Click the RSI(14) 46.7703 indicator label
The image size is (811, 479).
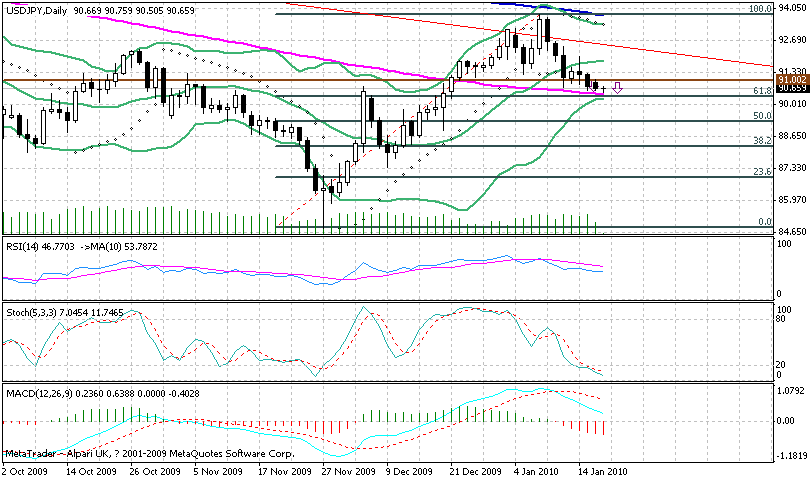[41, 247]
